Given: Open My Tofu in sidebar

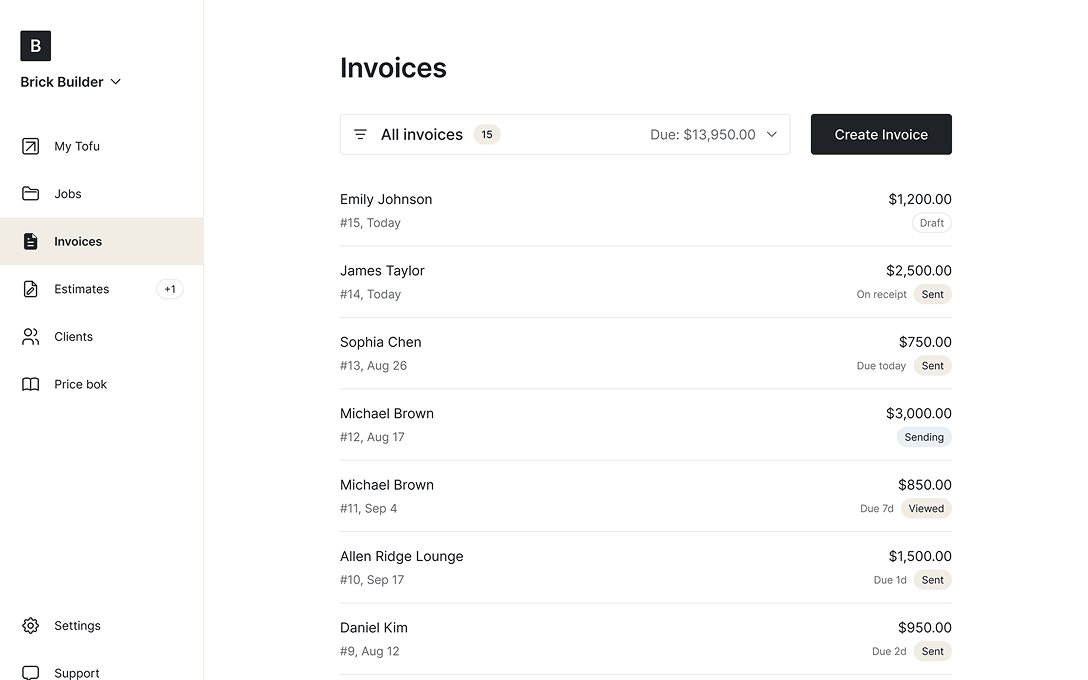Looking at the screenshot, I should click(x=102, y=146).
